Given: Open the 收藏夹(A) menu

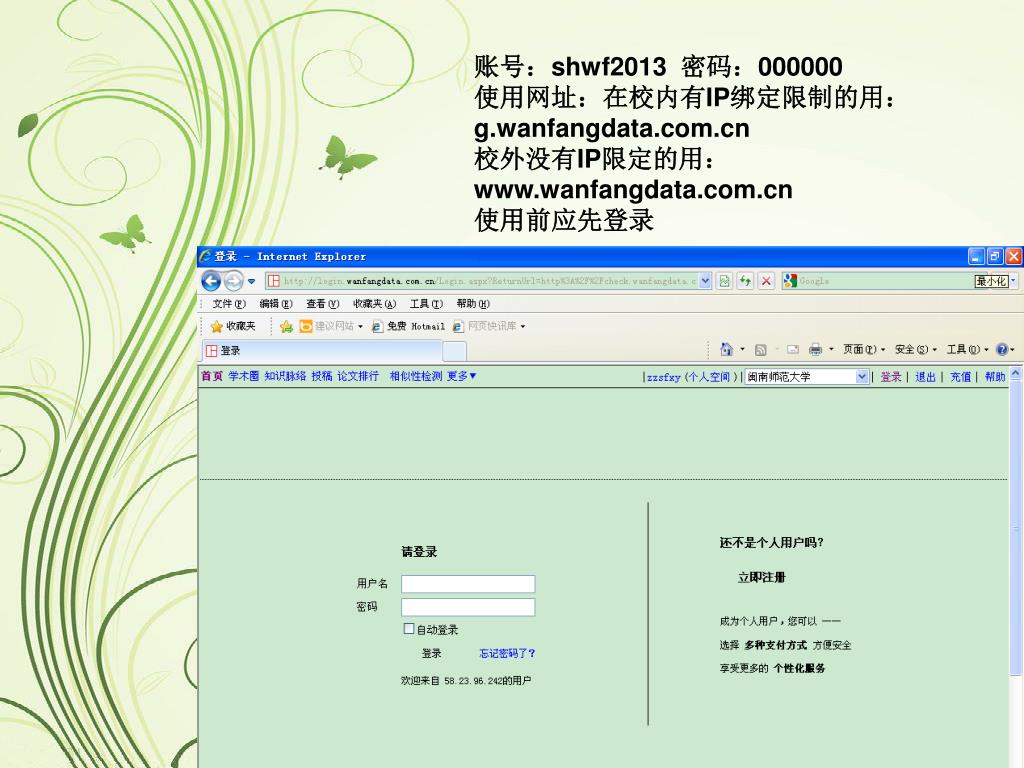Looking at the screenshot, I should pyautogui.click(x=374, y=304).
